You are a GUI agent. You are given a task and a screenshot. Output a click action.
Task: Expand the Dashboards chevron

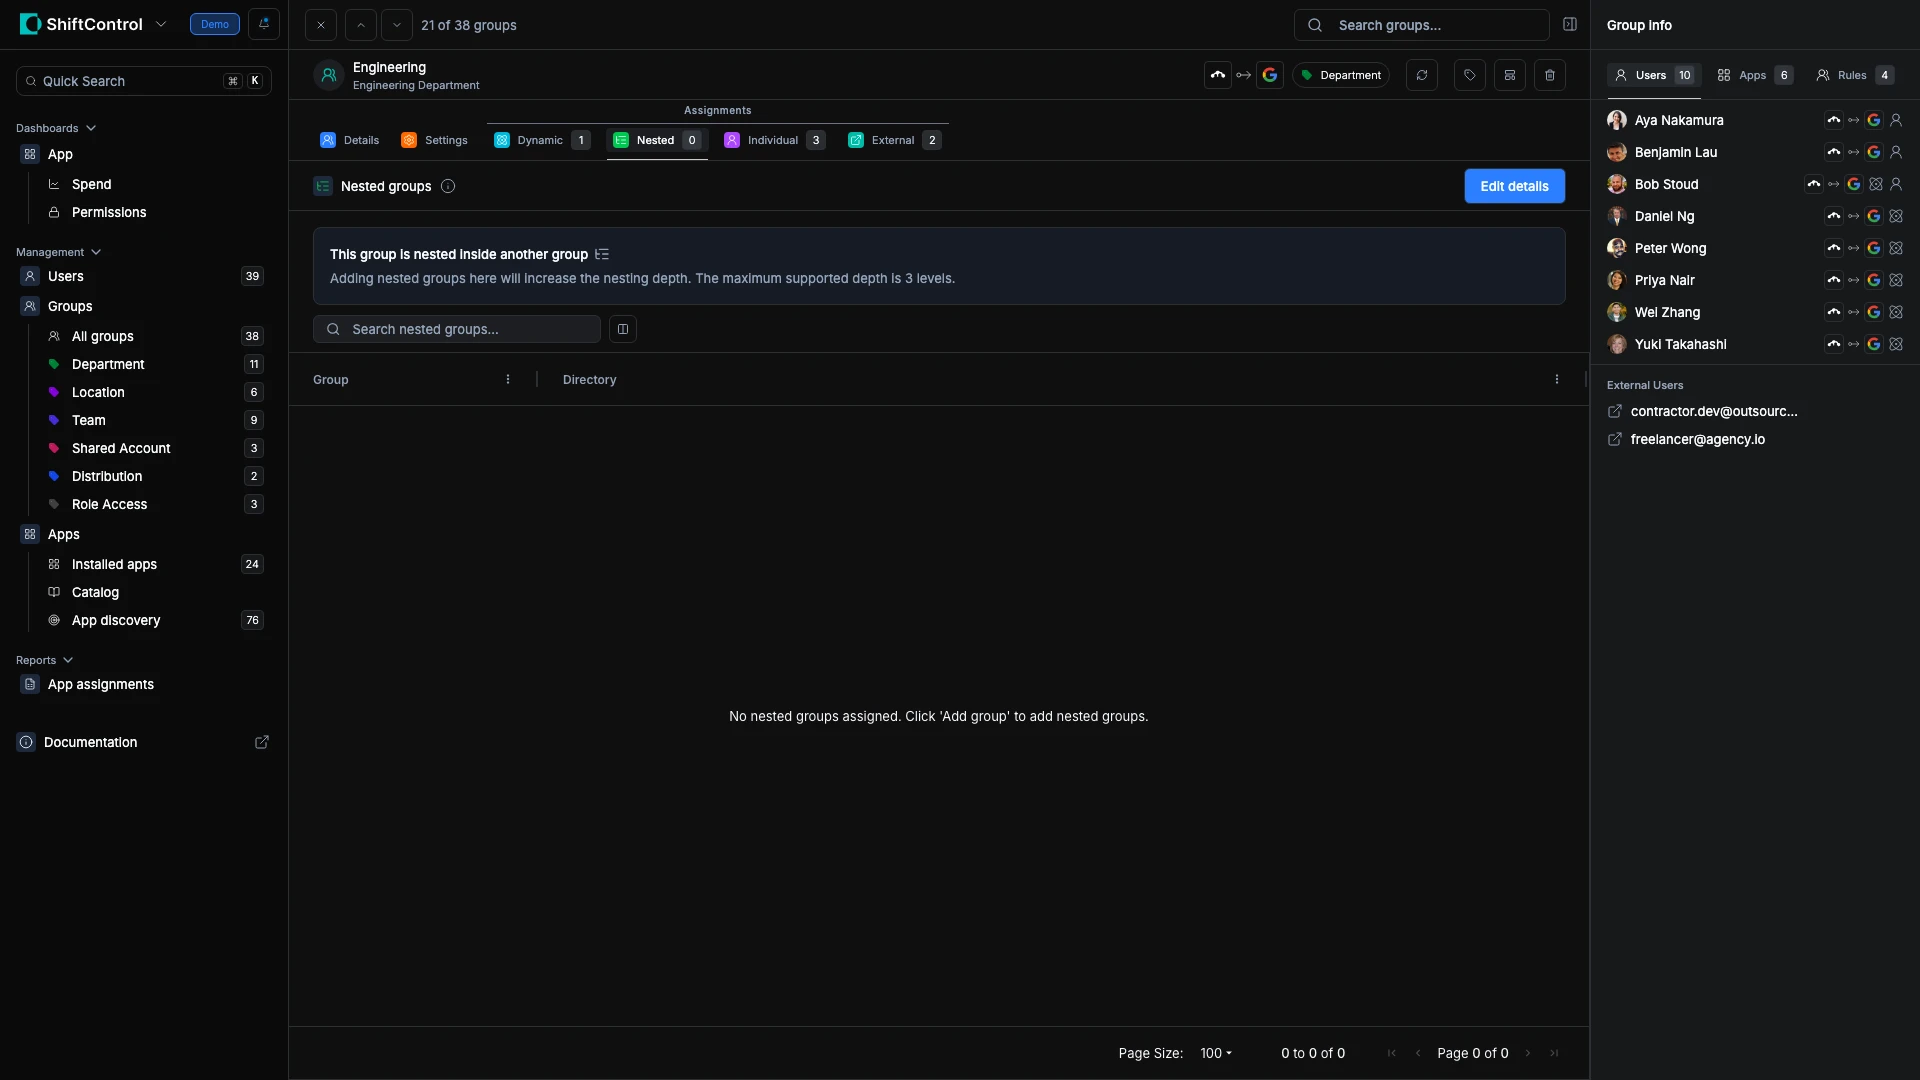pyautogui.click(x=91, y=128)
